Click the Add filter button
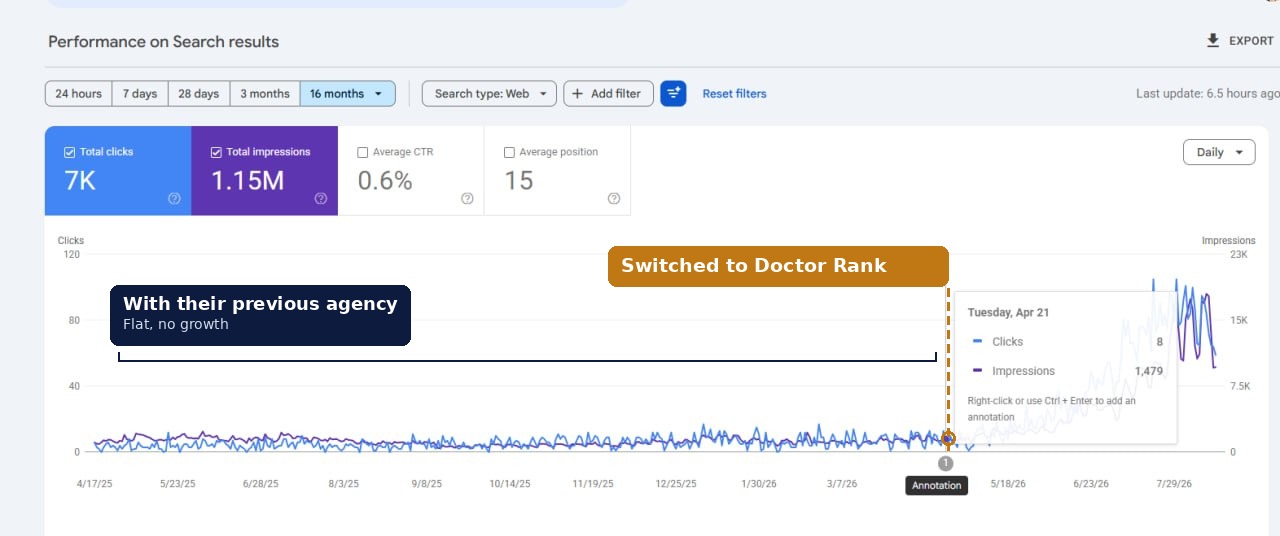The height and width of the screenshot is (536, 1280). point(609,94)
